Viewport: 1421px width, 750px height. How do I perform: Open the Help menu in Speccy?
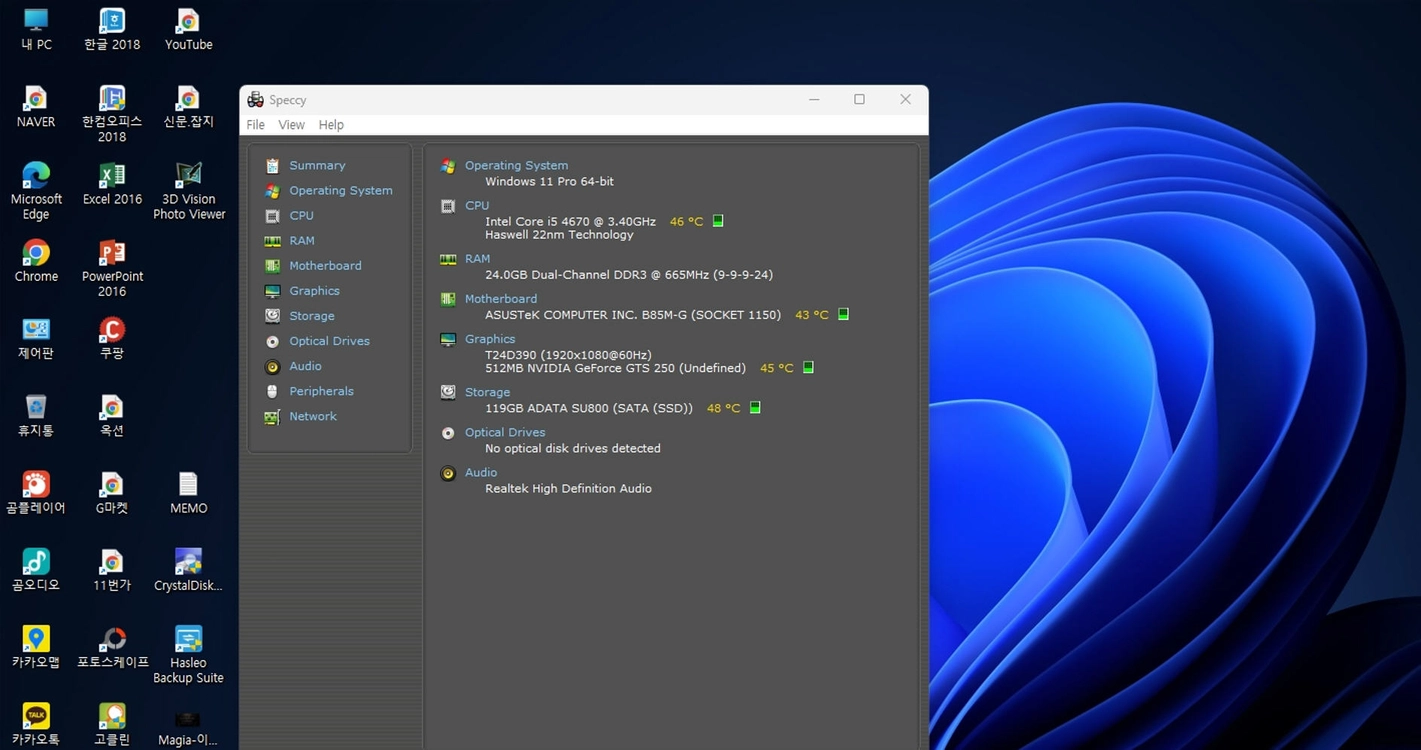click(x=331, y=125)
